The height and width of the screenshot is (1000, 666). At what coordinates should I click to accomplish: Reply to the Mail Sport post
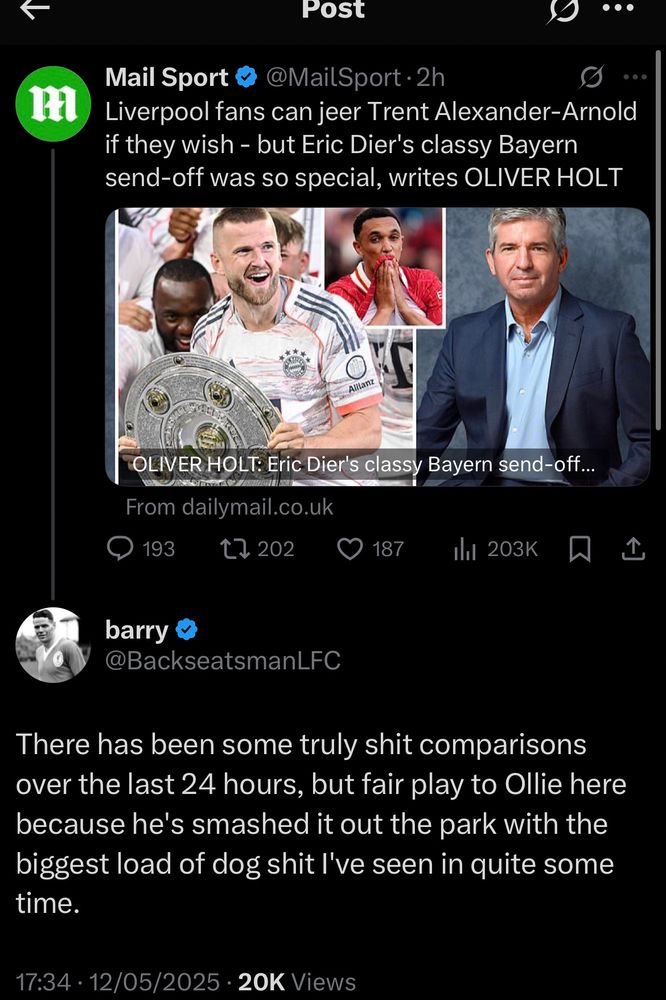(x=140, y=548)
